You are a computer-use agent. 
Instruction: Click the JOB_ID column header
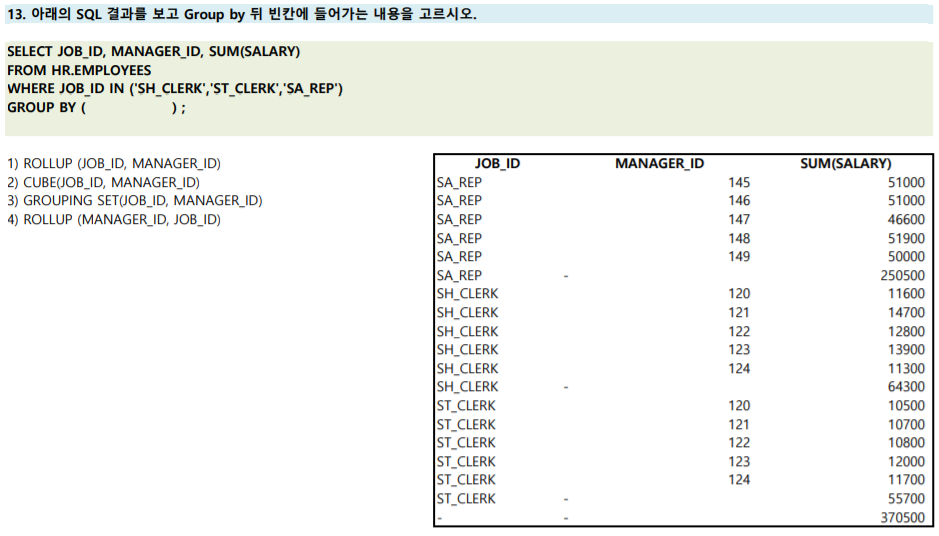click(x=497, y=163)
